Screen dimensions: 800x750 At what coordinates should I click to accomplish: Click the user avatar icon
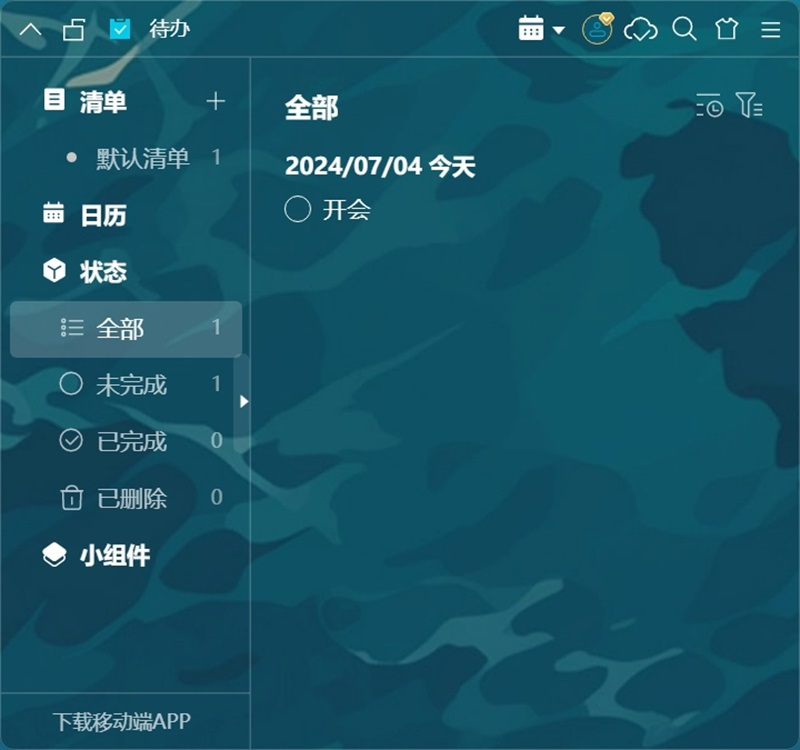[x=597, y=30]
